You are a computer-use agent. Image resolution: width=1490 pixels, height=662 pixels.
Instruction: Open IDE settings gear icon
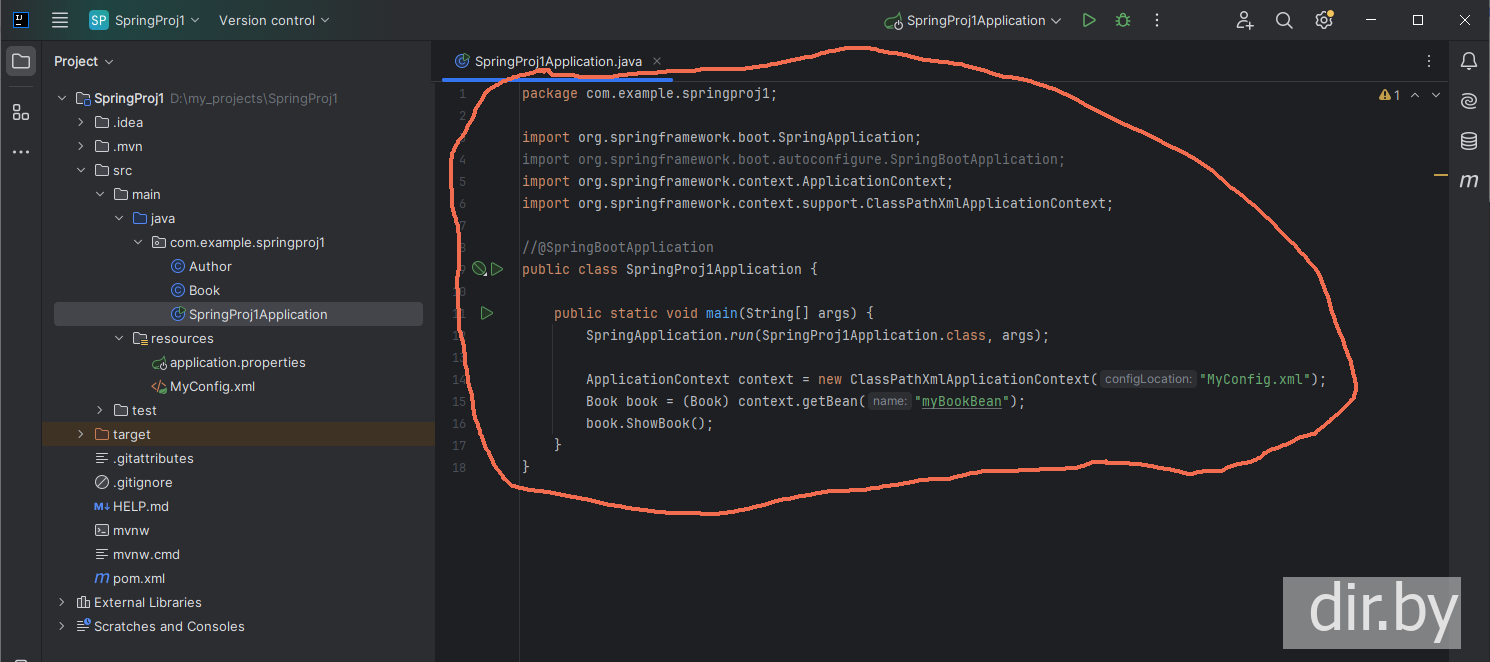pyautogui.click(x=1324, y=20)
